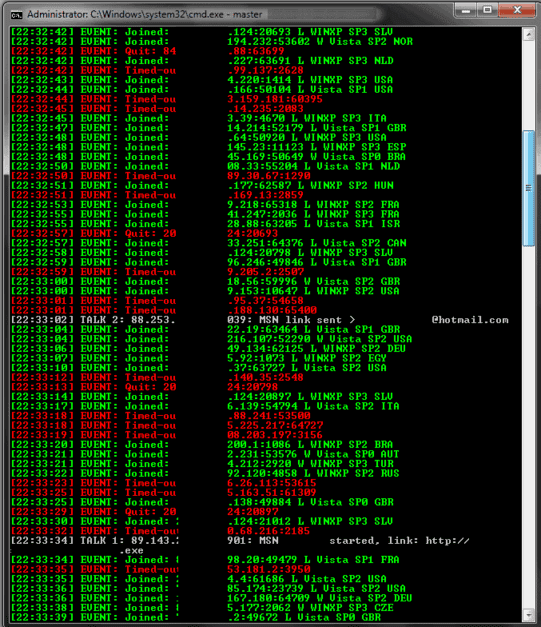
Task: Select the text "08.33:55204 L Vista SP1 NLD"
Action: pyautogui.click(x=313, y=166)
